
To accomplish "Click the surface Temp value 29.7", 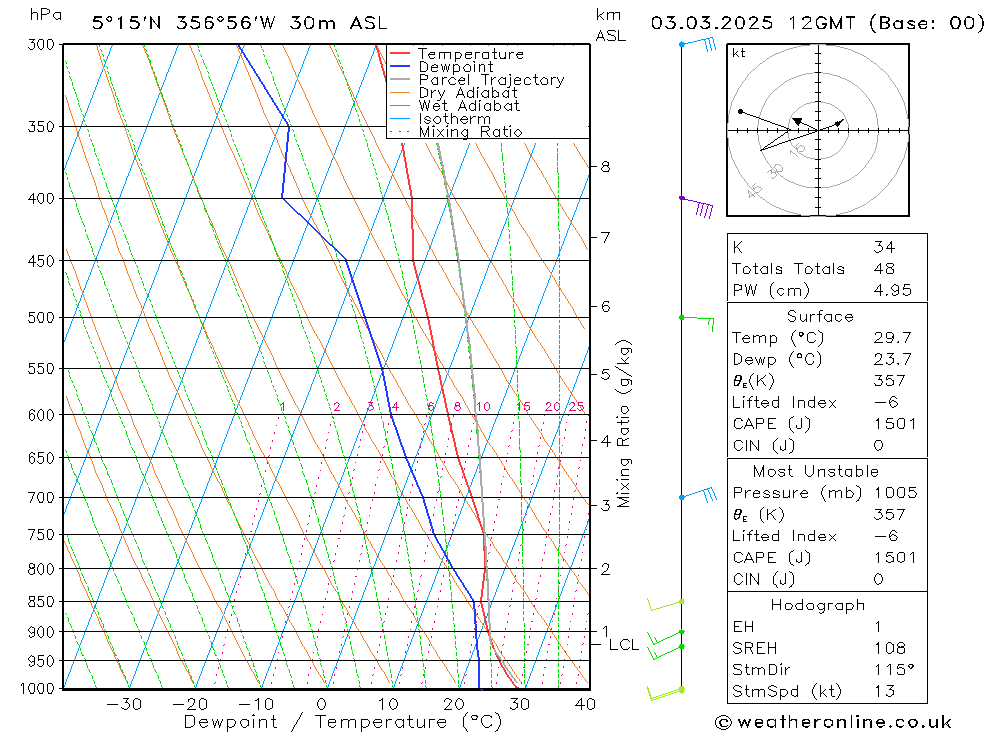I will tap(893, 337).
